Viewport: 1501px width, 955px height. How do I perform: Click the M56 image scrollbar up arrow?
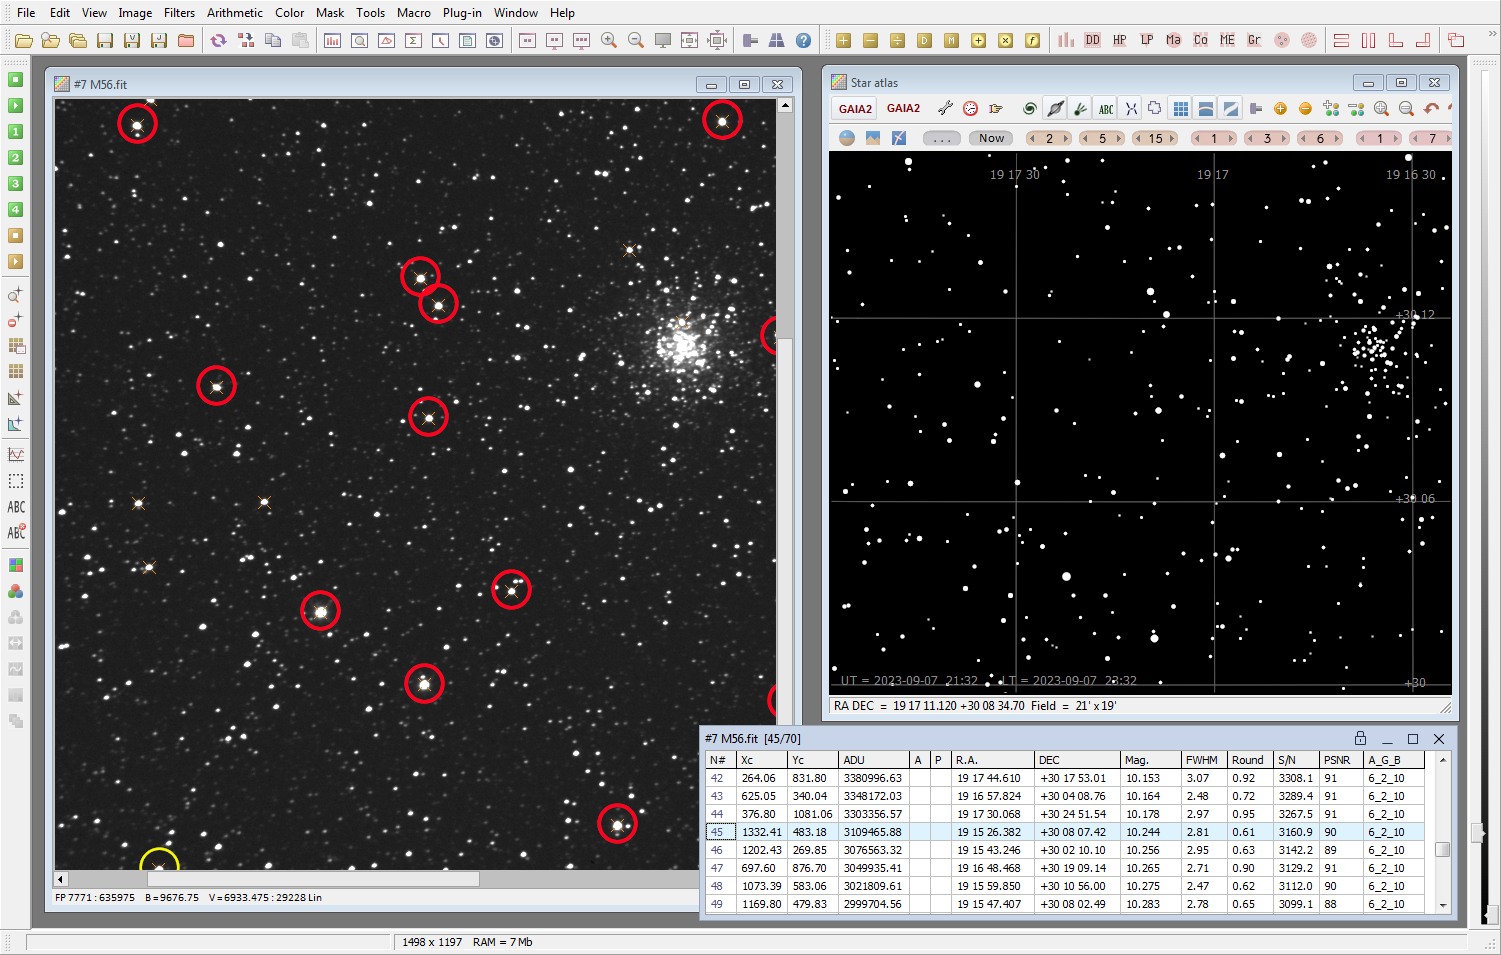coord(785,105)
